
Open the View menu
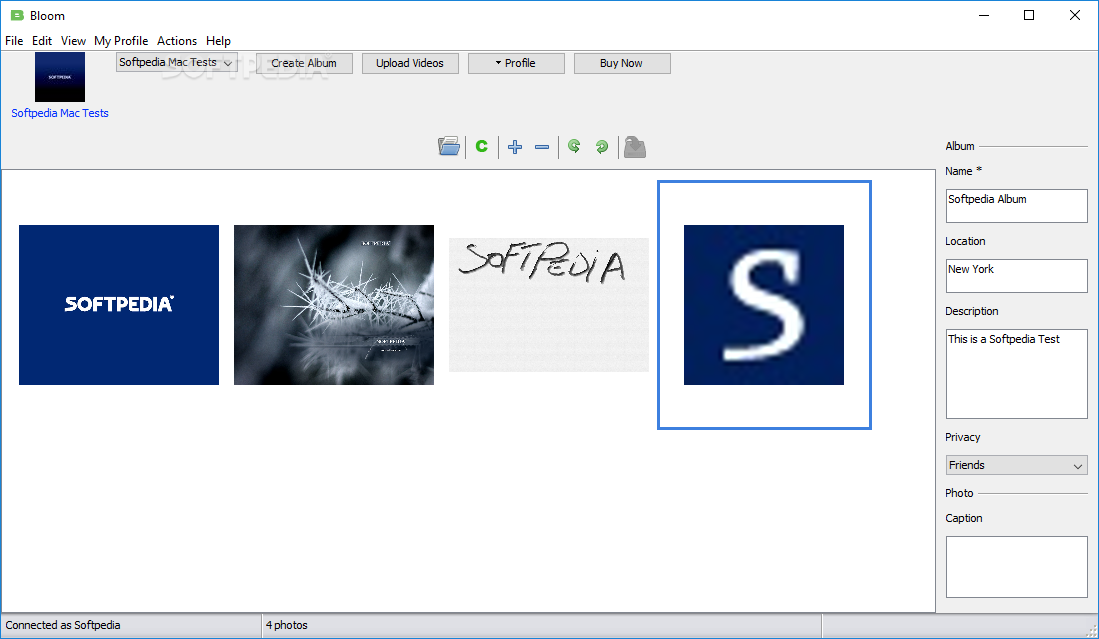pos(73,41)
